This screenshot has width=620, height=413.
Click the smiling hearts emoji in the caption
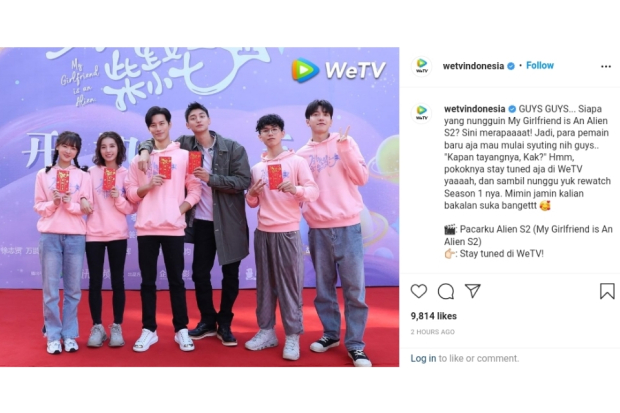545,206
